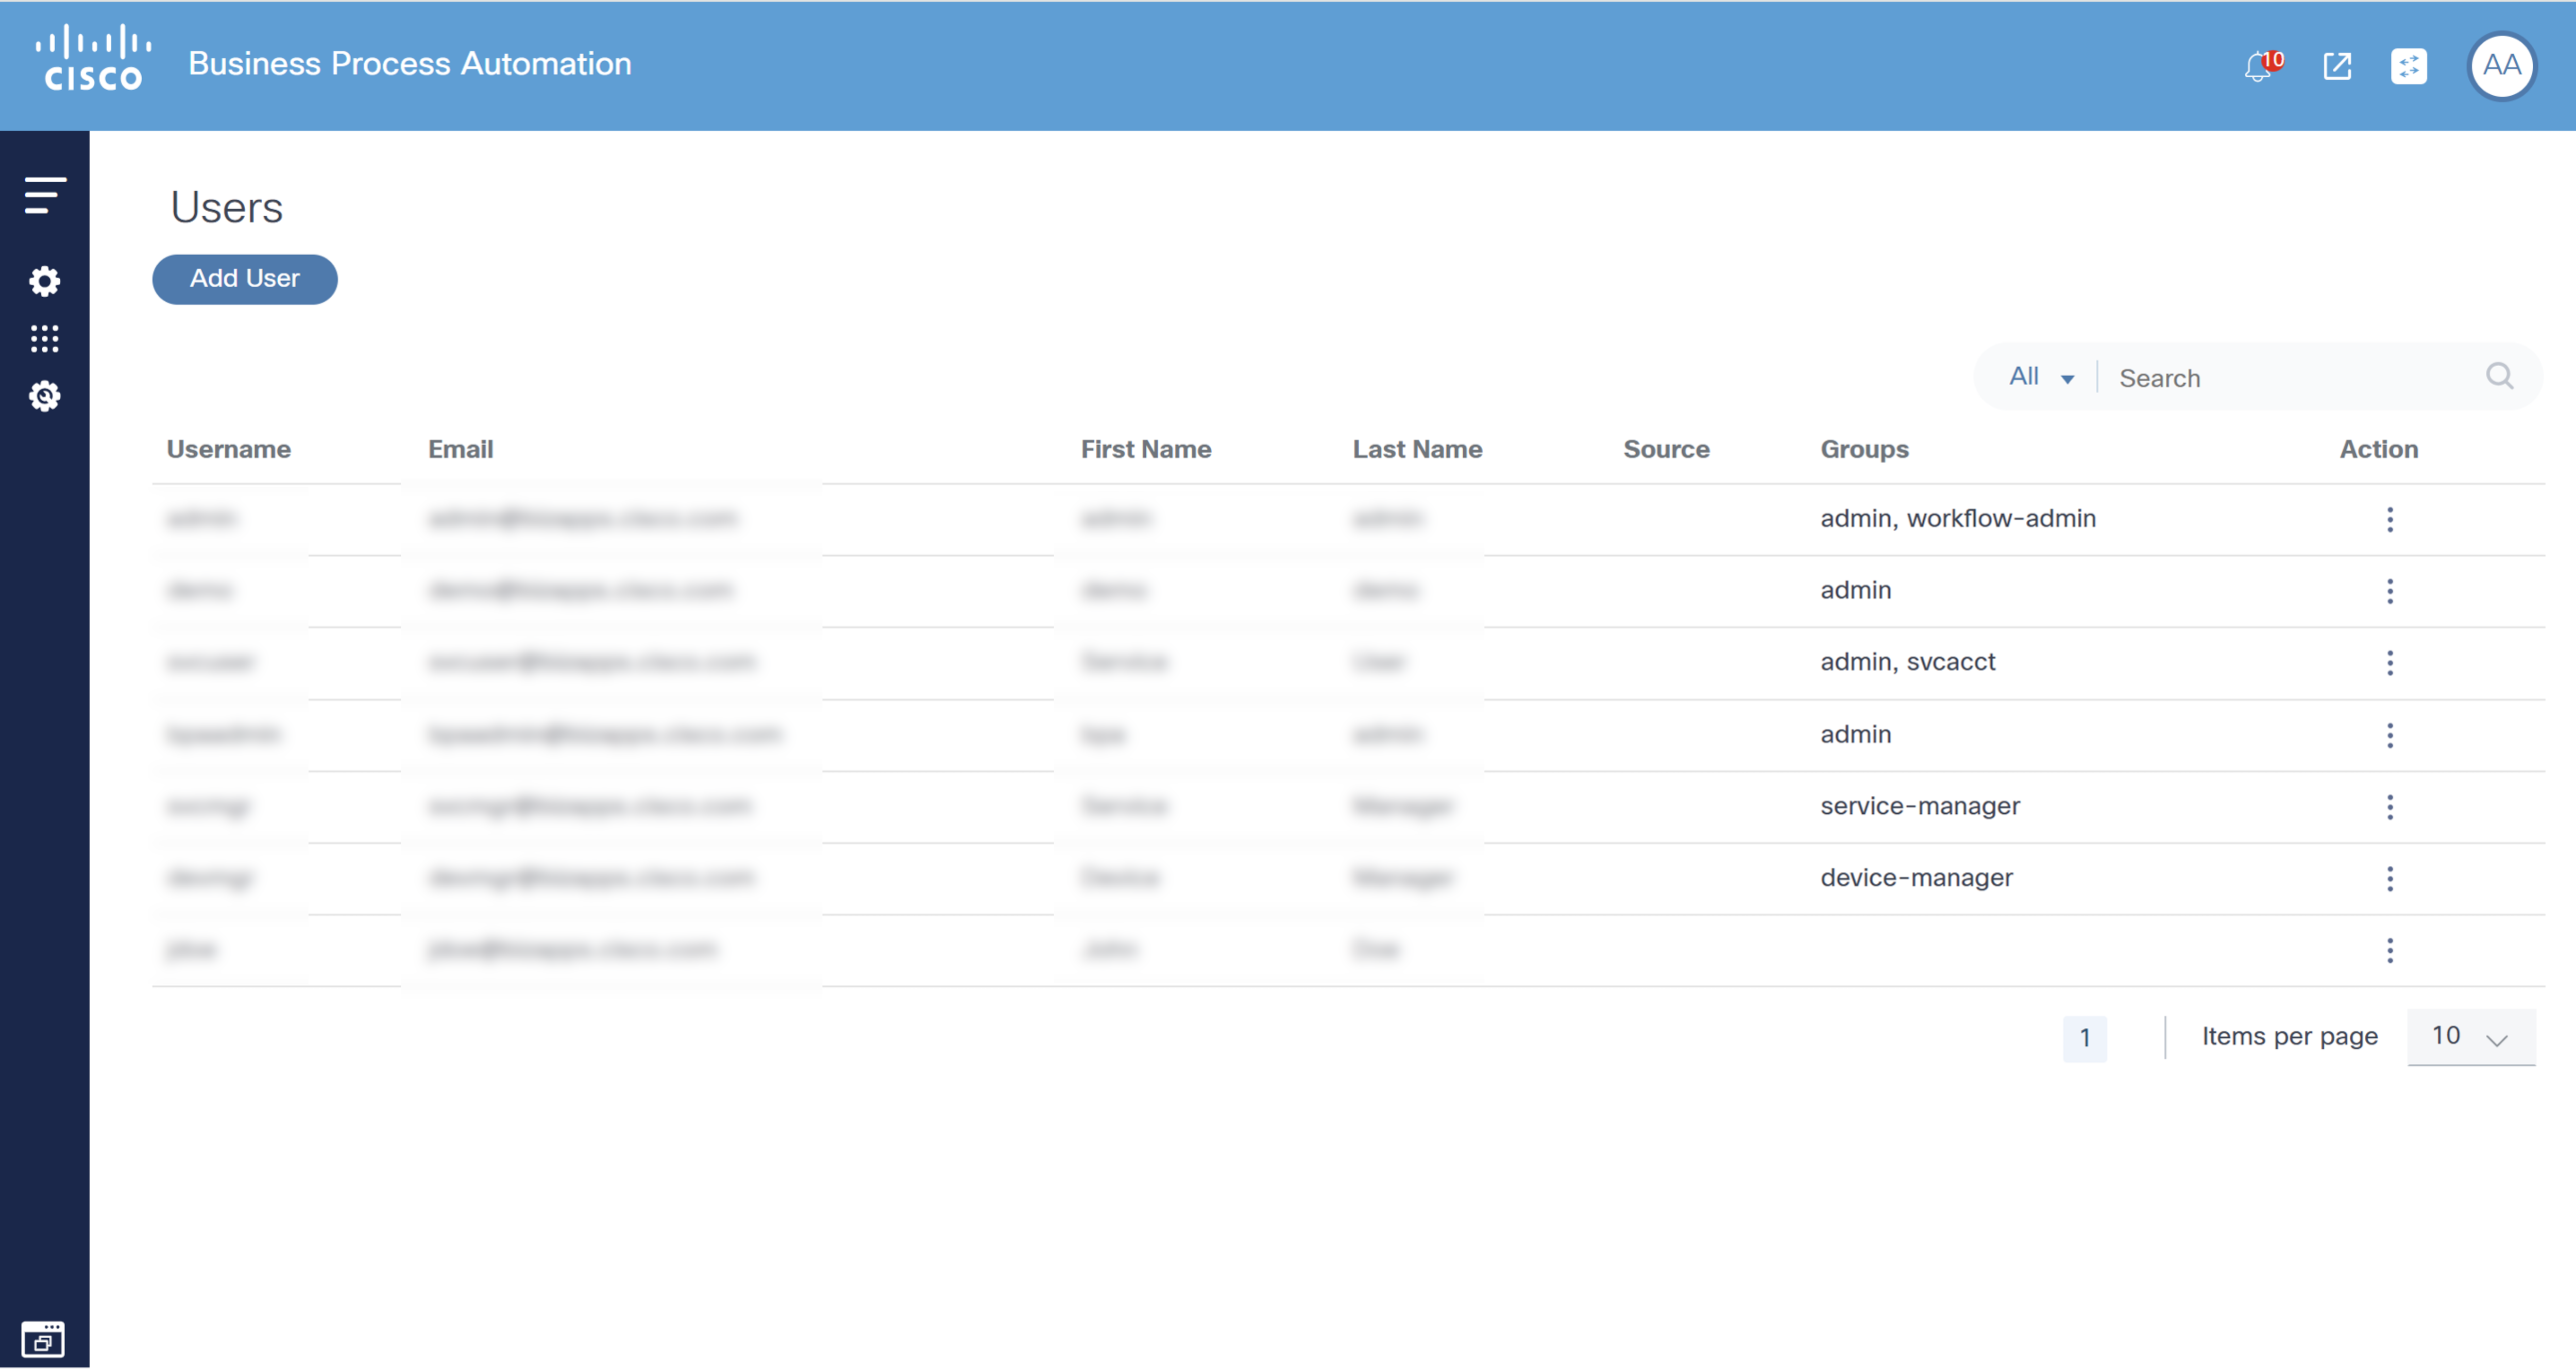Open action menu for the admin, workflow-admin row
The image size is (2576, 1370).
pyautogui.click(x=2390, y=519)
